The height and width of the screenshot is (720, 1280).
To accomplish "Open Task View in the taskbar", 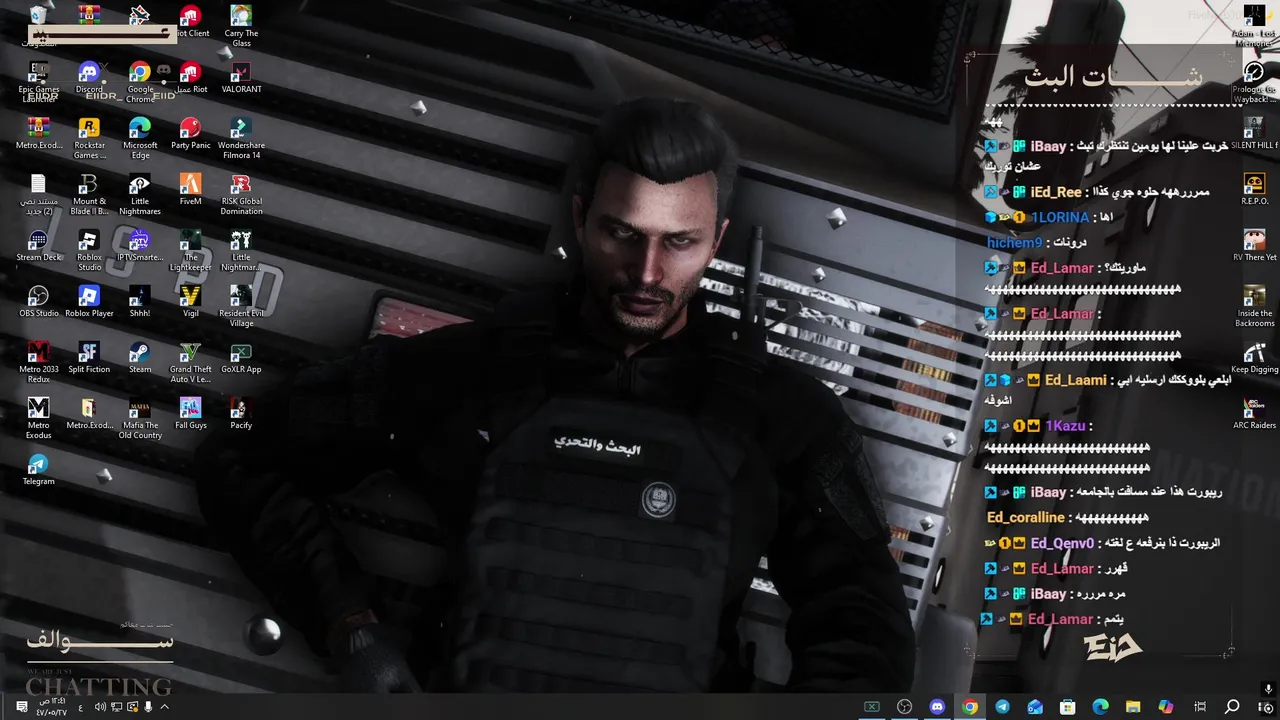I will tap(1200, 707).
